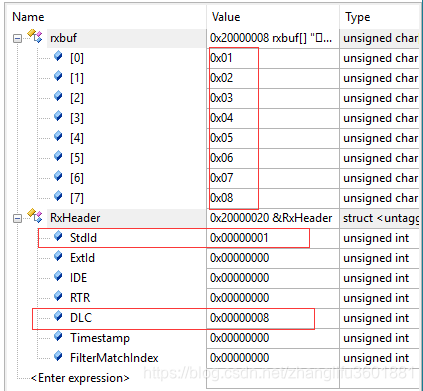Click the value 0x03
Viewport: 423px width, 391px height.
221,98
